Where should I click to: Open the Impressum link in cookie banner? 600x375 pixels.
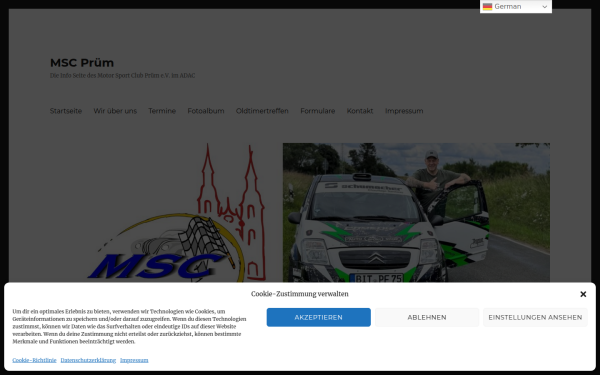[134, 360]
